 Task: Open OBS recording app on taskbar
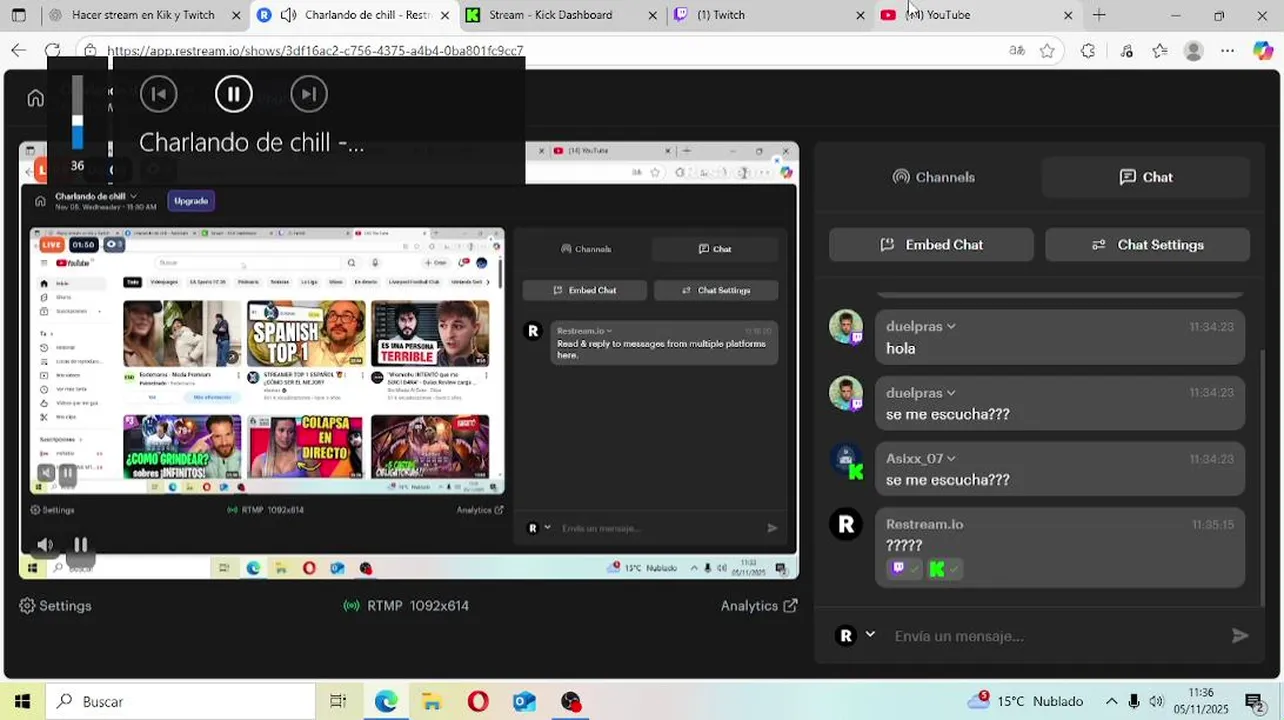pyautogui.click(x=570, y=701)
